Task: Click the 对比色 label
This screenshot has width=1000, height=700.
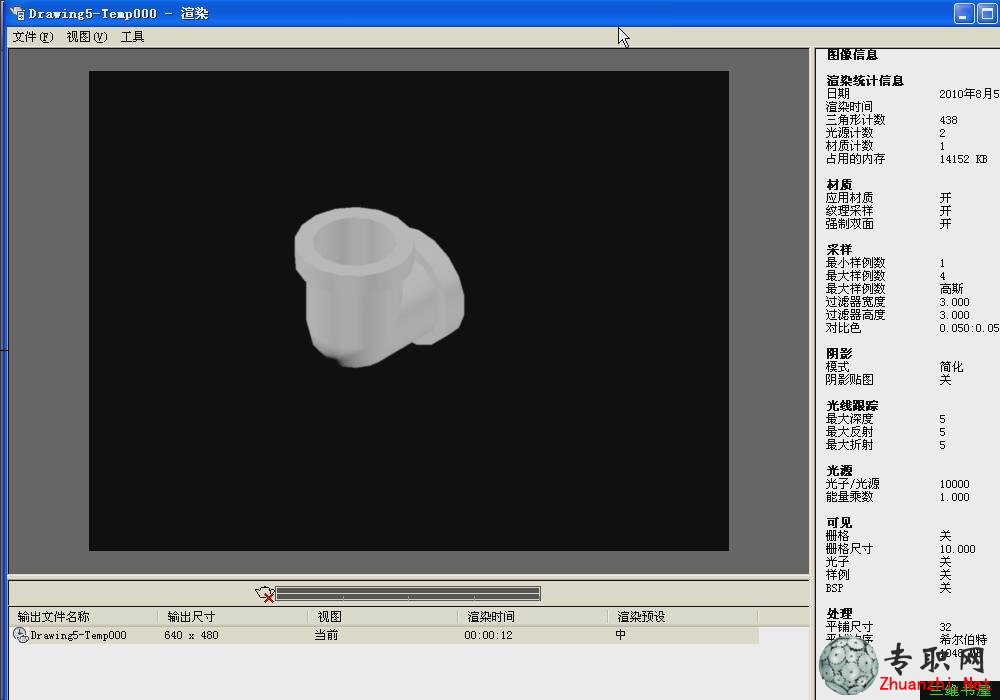Action: pyautogui.click(x=843, y=328)
